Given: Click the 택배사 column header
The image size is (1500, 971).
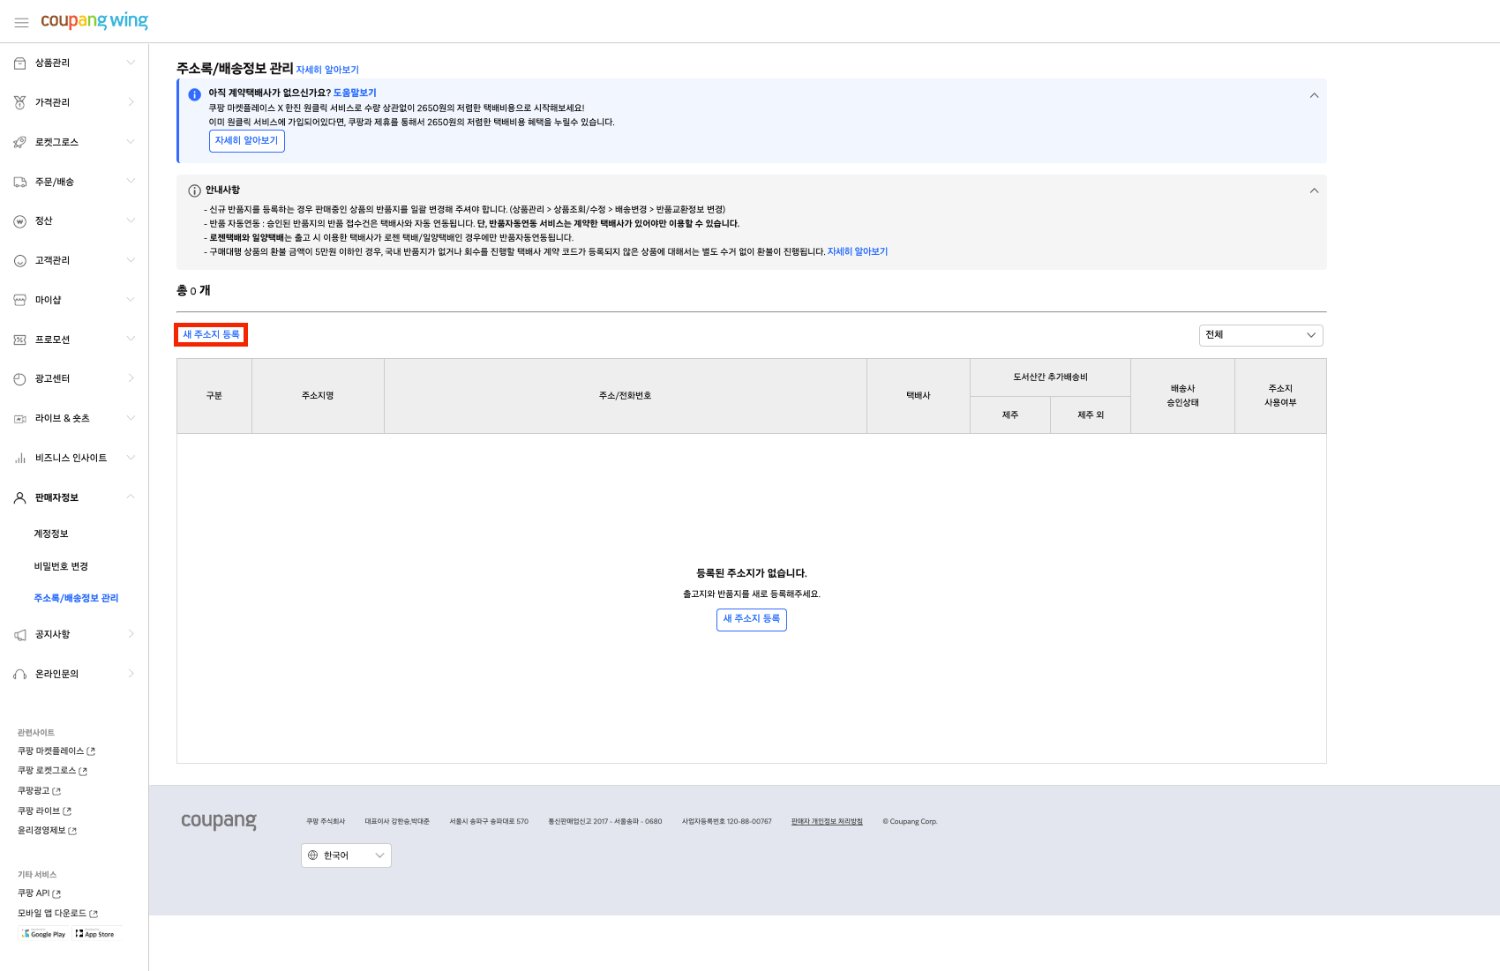Looking at the screenshot, I should click(x=918, y=396).
